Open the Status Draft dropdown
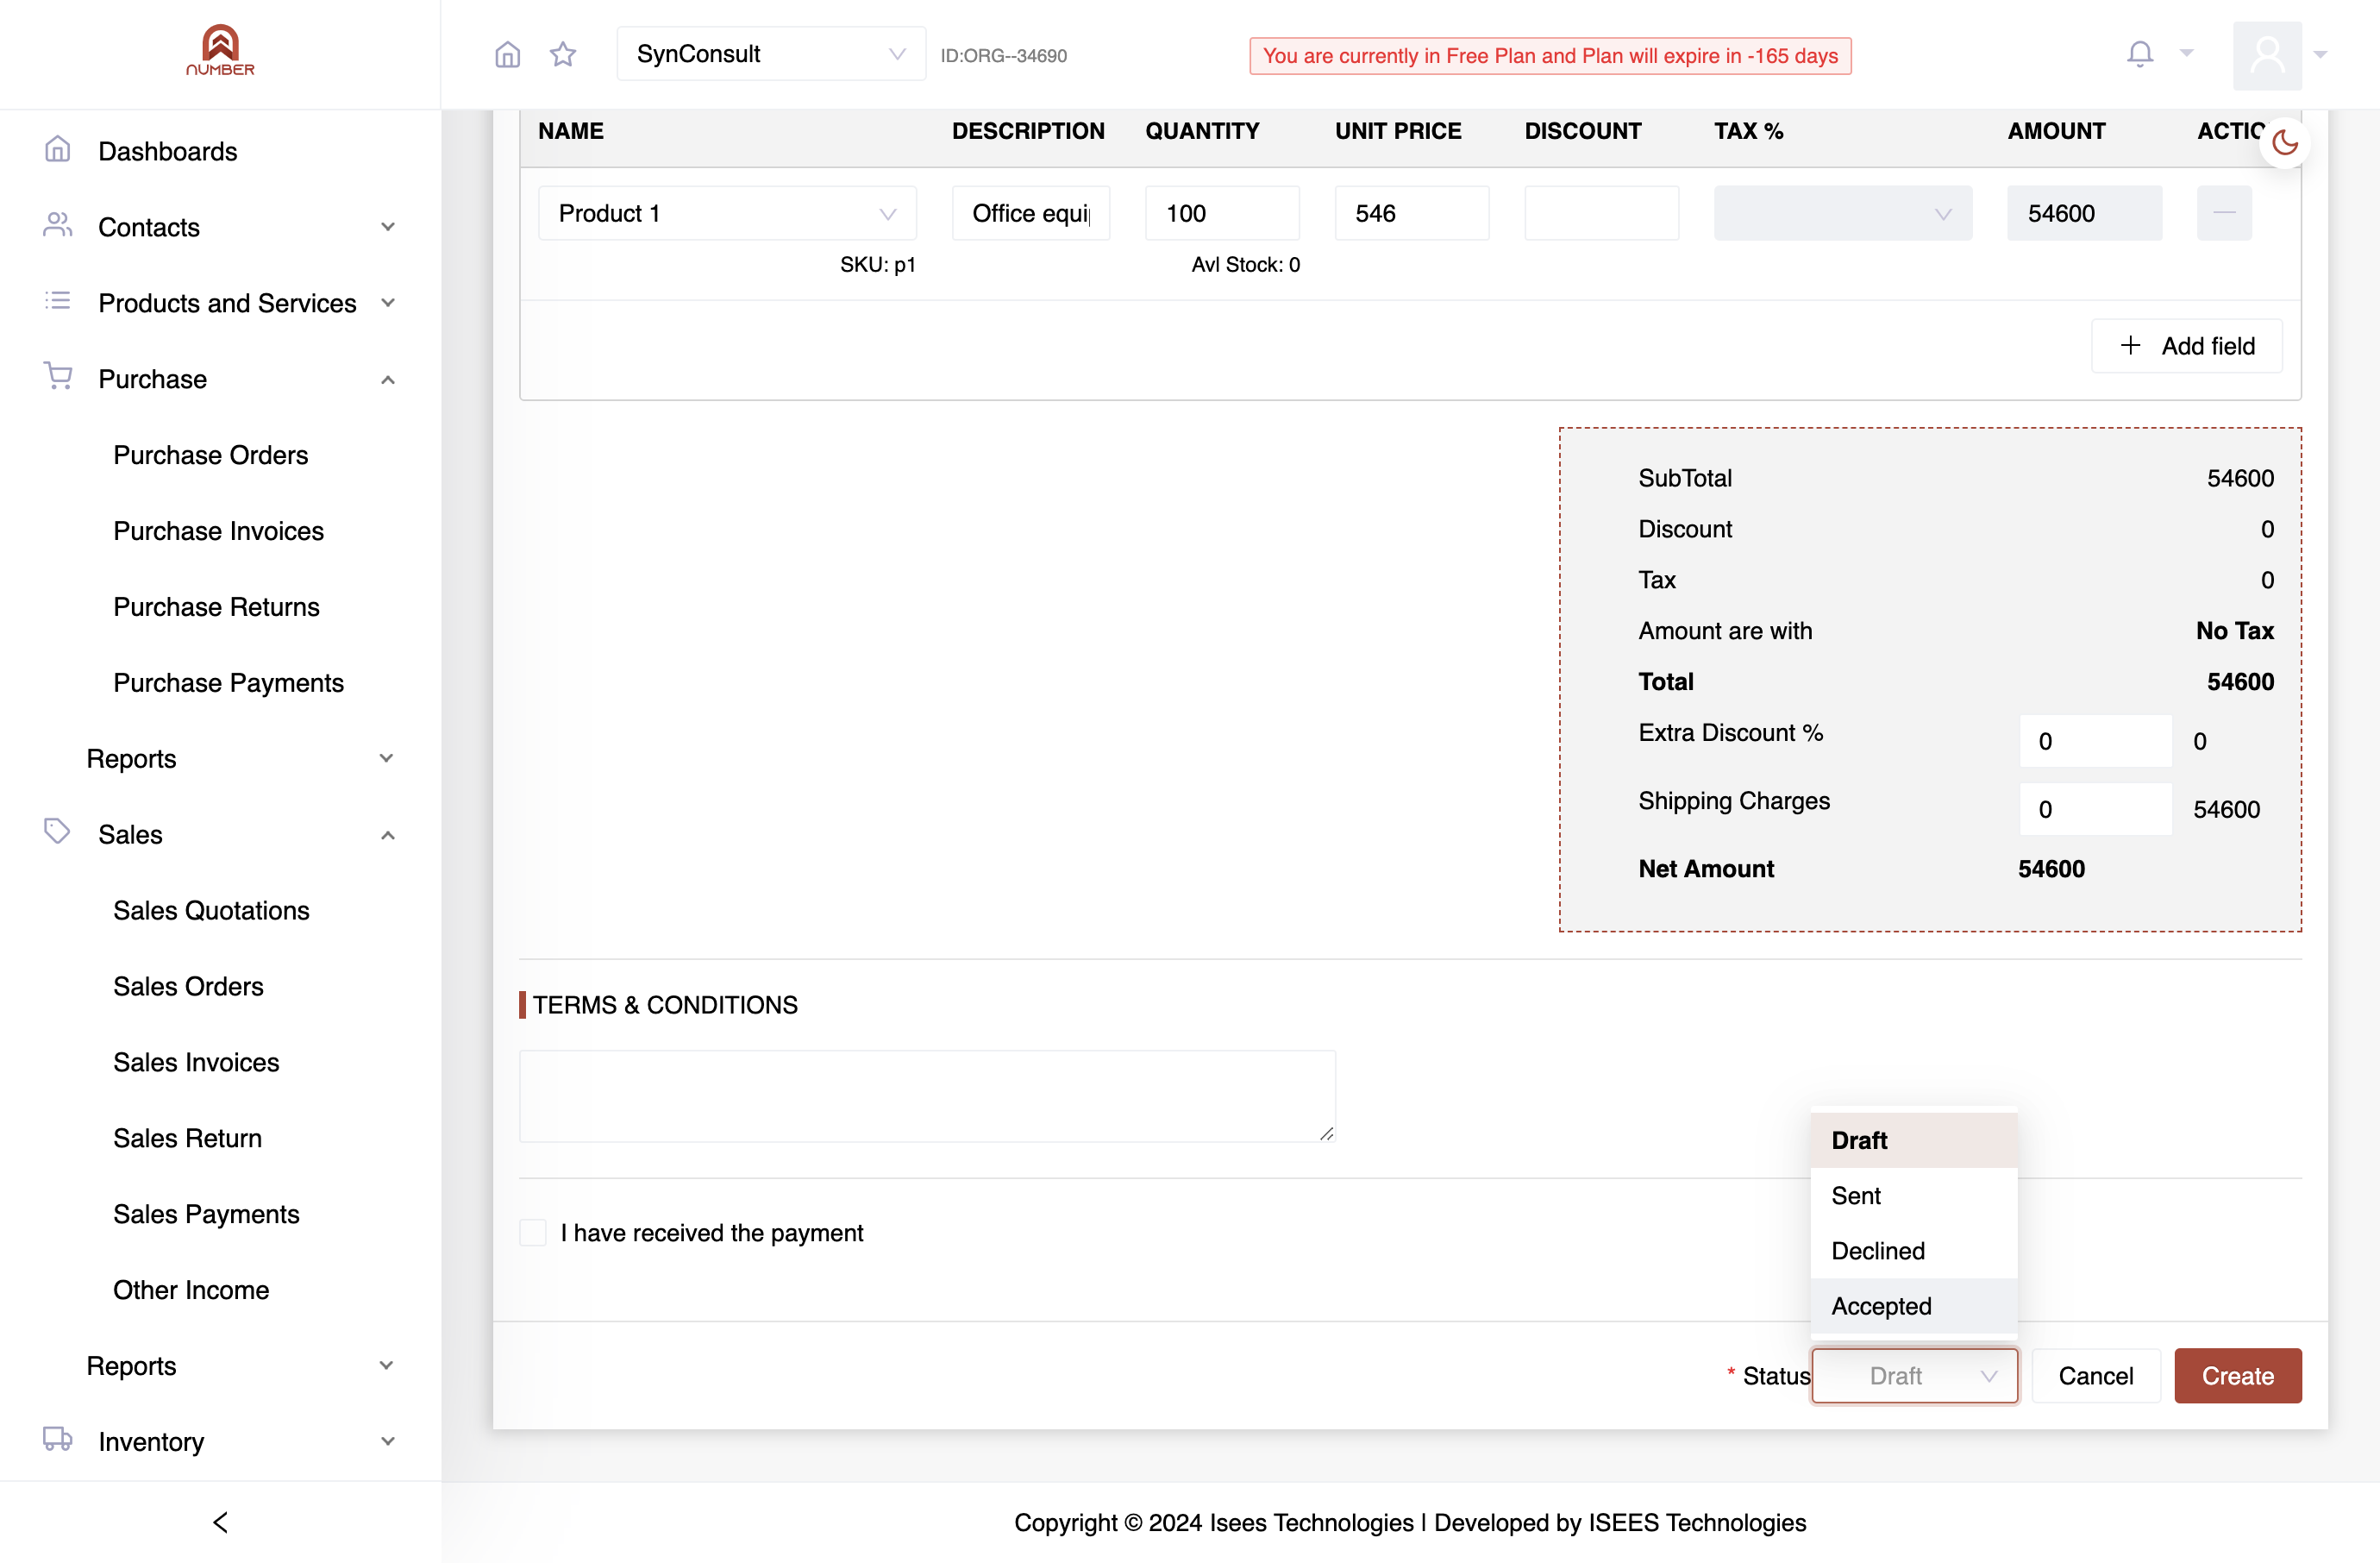 pos(1914,1376)
